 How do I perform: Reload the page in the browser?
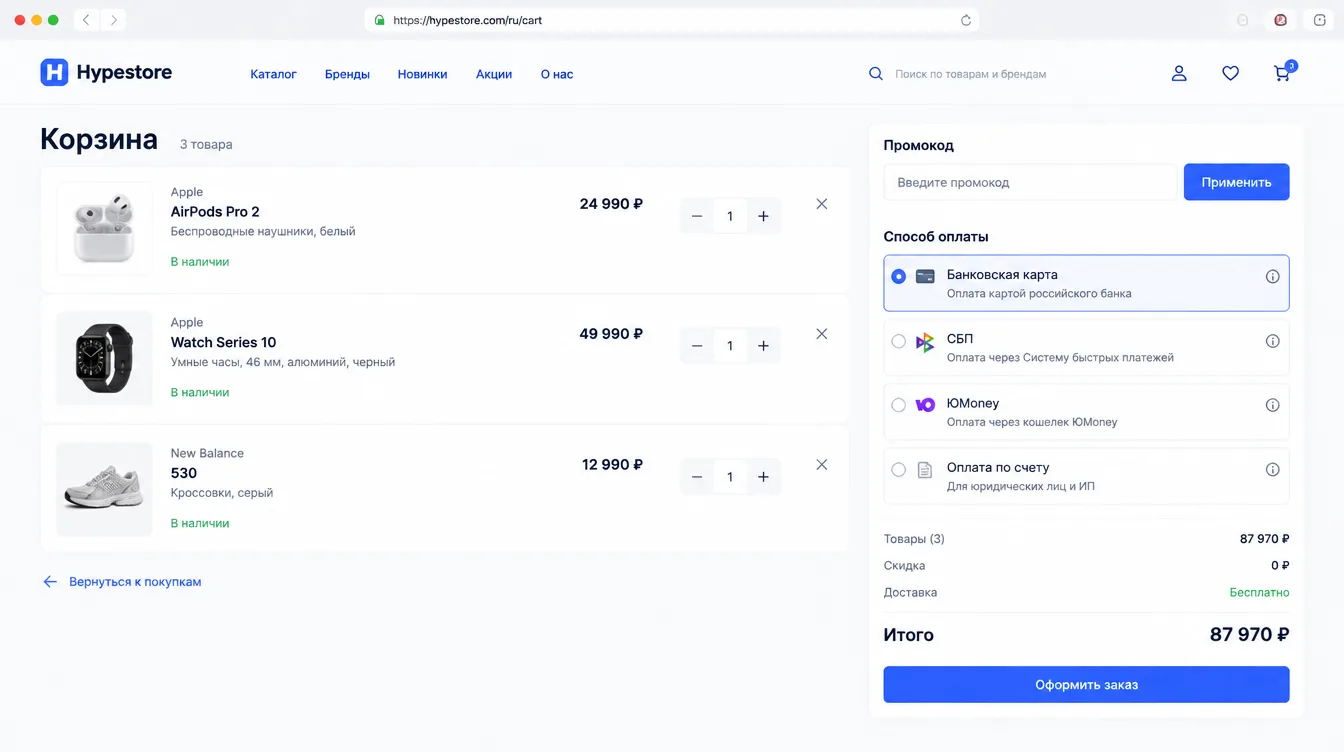click(x=965, y=20)
